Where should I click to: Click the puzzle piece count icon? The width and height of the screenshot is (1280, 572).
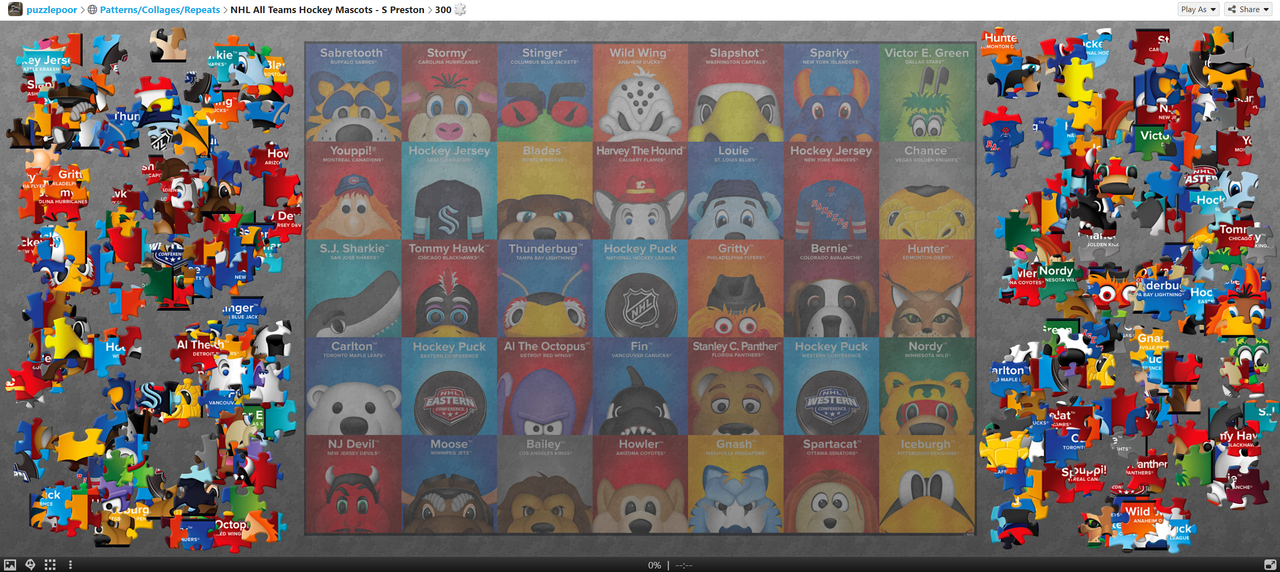[460, 9]
